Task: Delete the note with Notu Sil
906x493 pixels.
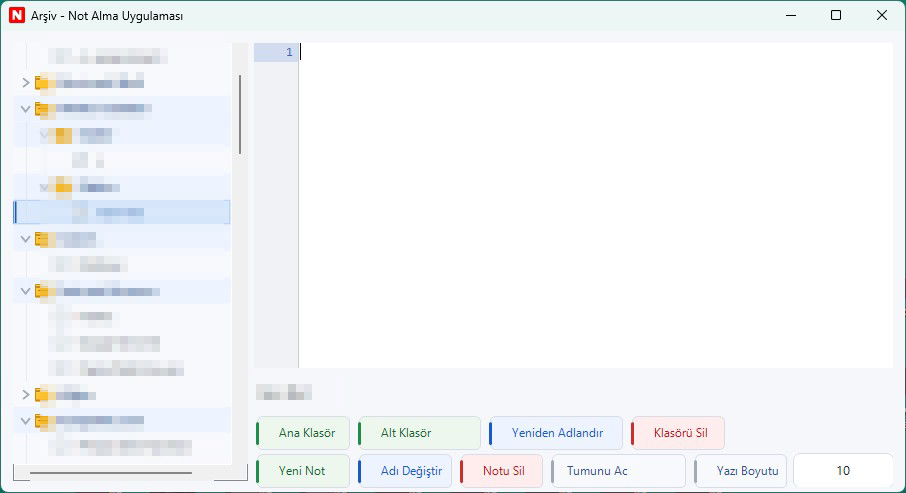Action: 503,471
